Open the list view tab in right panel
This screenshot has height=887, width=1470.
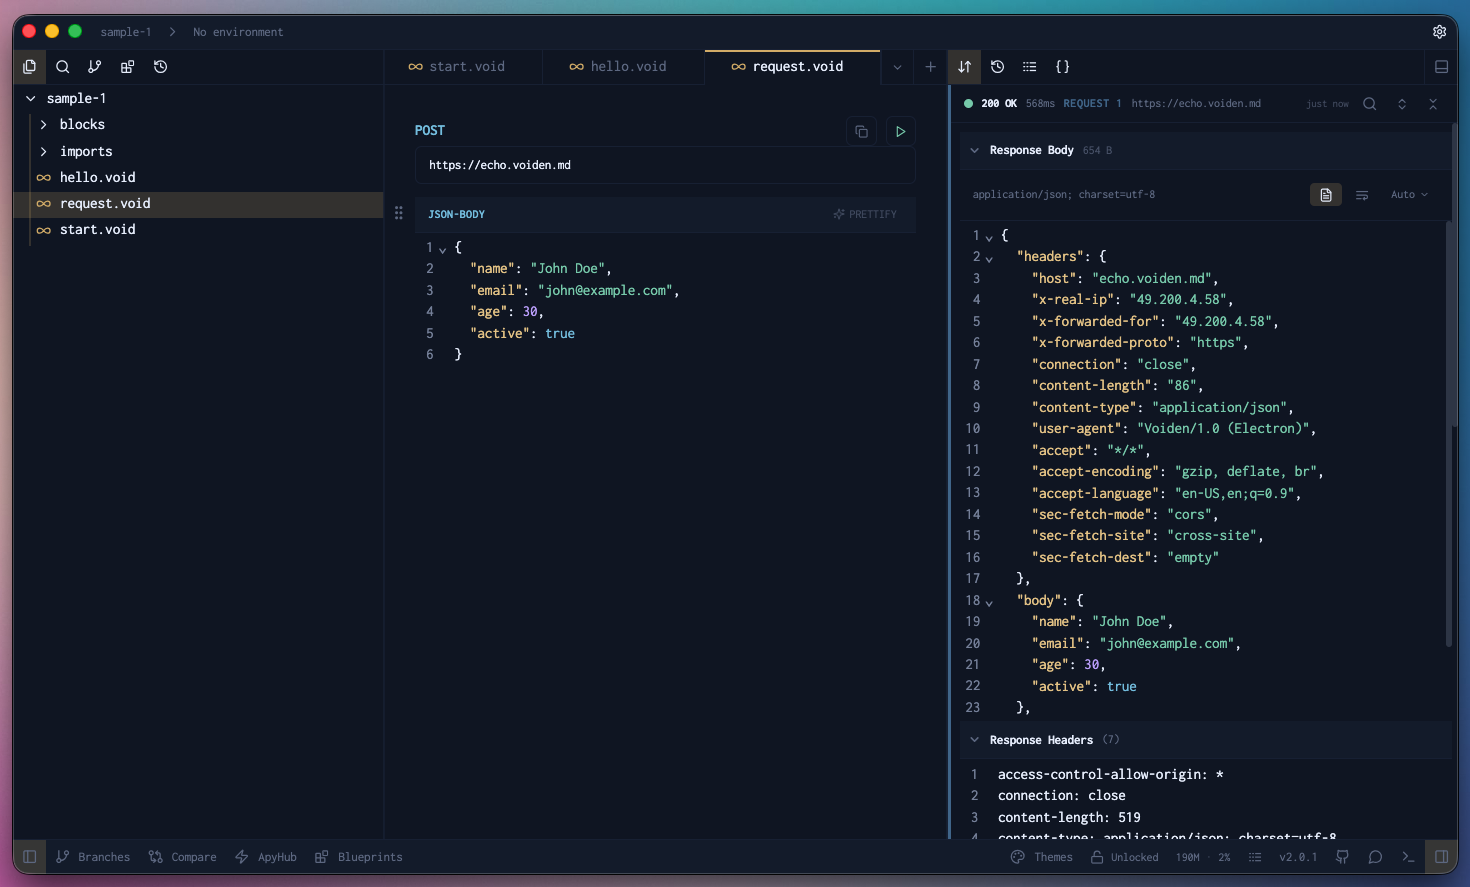[1029, 67]
